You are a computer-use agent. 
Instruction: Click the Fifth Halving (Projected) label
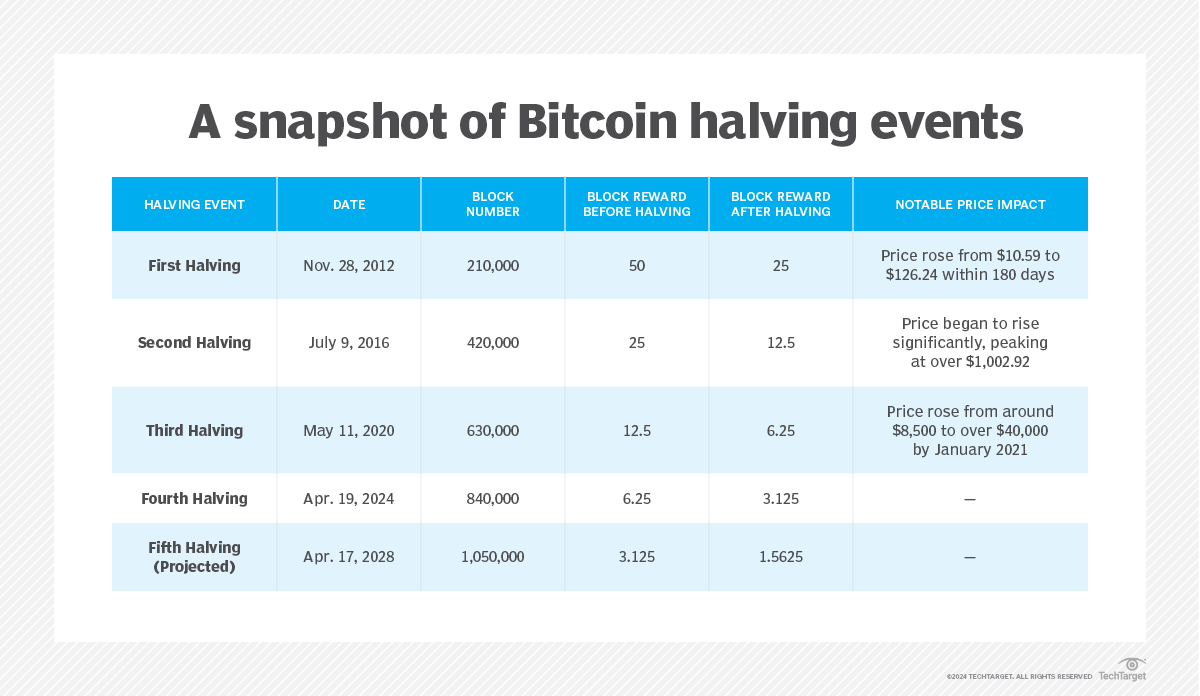tap(194, 557)
